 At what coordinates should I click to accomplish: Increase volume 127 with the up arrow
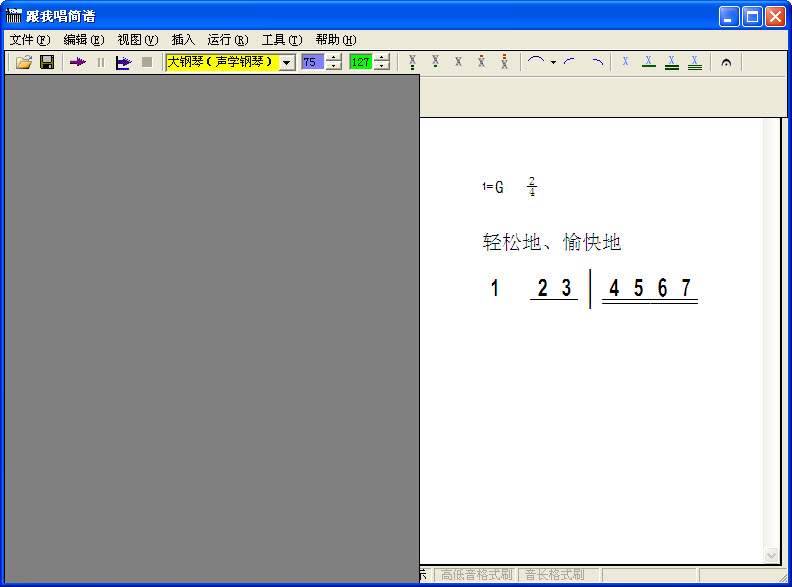click(382, 58)
